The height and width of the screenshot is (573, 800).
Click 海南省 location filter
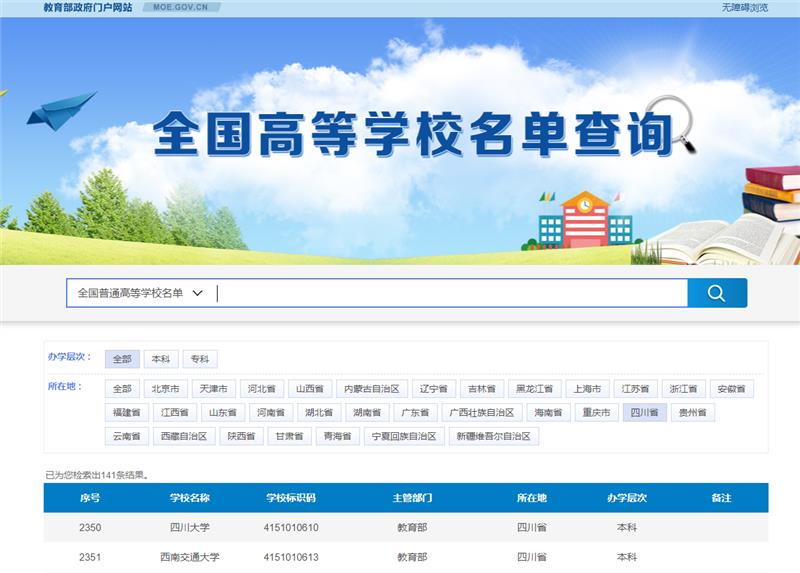(x=548, y=412)
